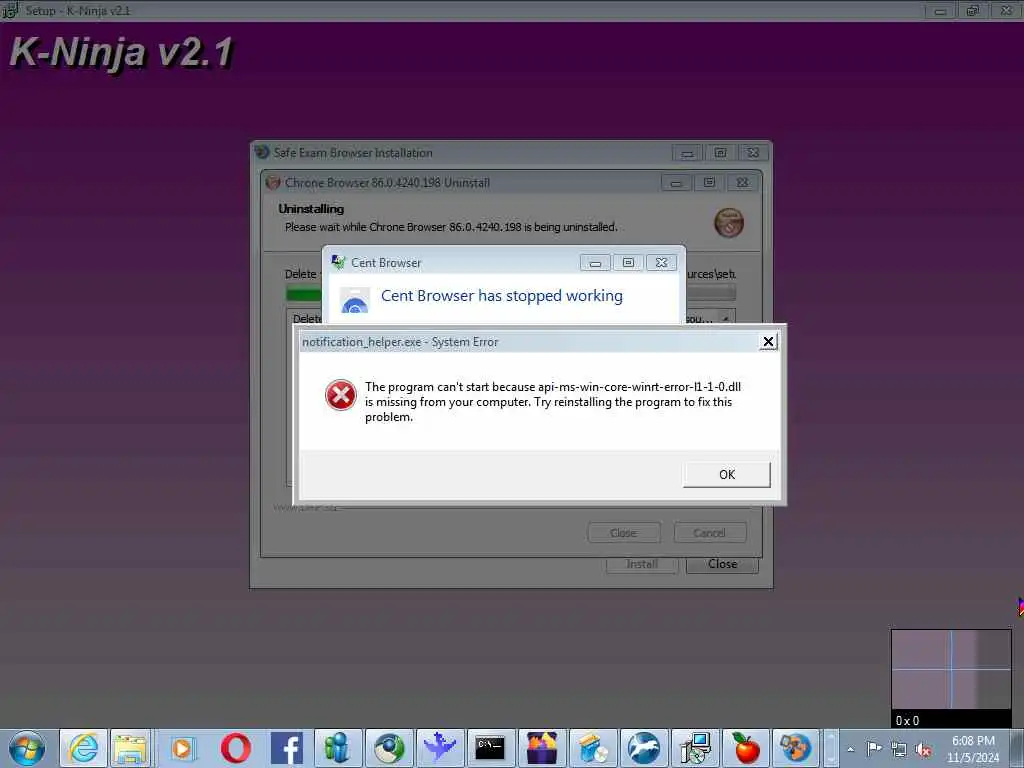Open the blue-green globe browser taskbar icon
This screenshot has width=1024, height=768.
[389, 748]
